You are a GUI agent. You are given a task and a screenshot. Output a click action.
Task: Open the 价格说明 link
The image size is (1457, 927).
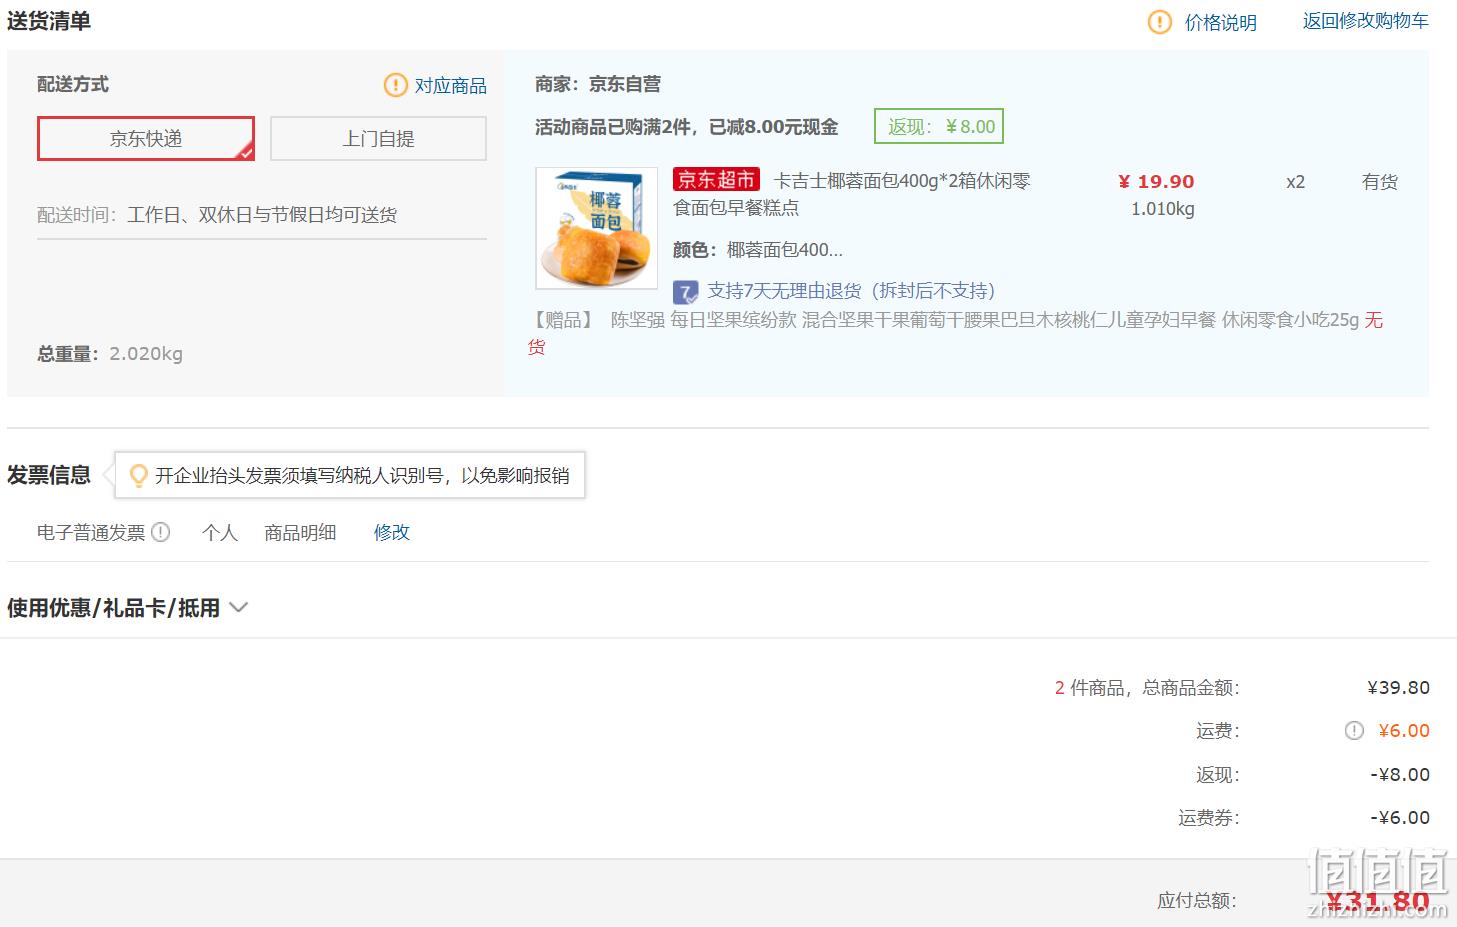point(1221,22)
